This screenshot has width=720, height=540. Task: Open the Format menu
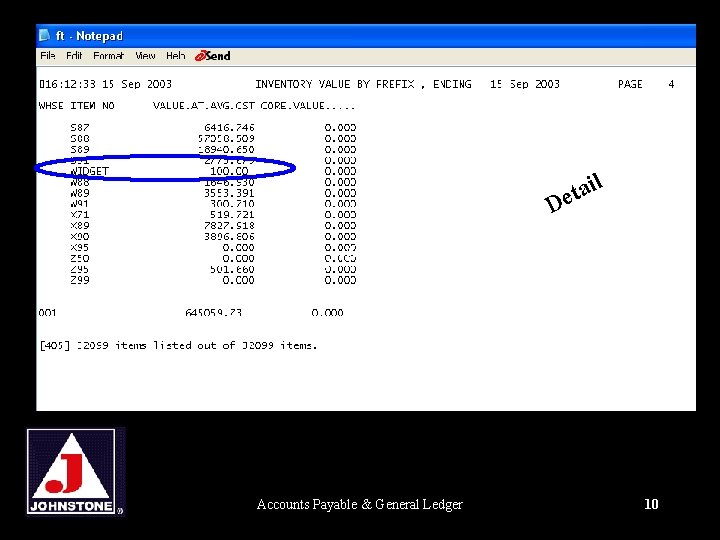point(108,56)
